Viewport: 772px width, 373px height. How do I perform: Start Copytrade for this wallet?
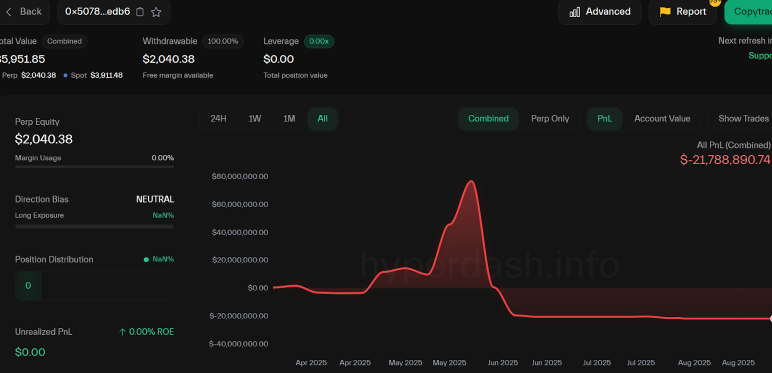pos(748,12)
